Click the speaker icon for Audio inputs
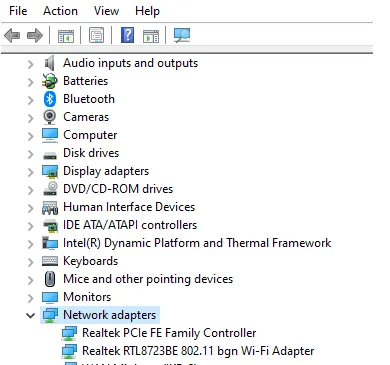390x365 pixels. [x=50, y=63]
